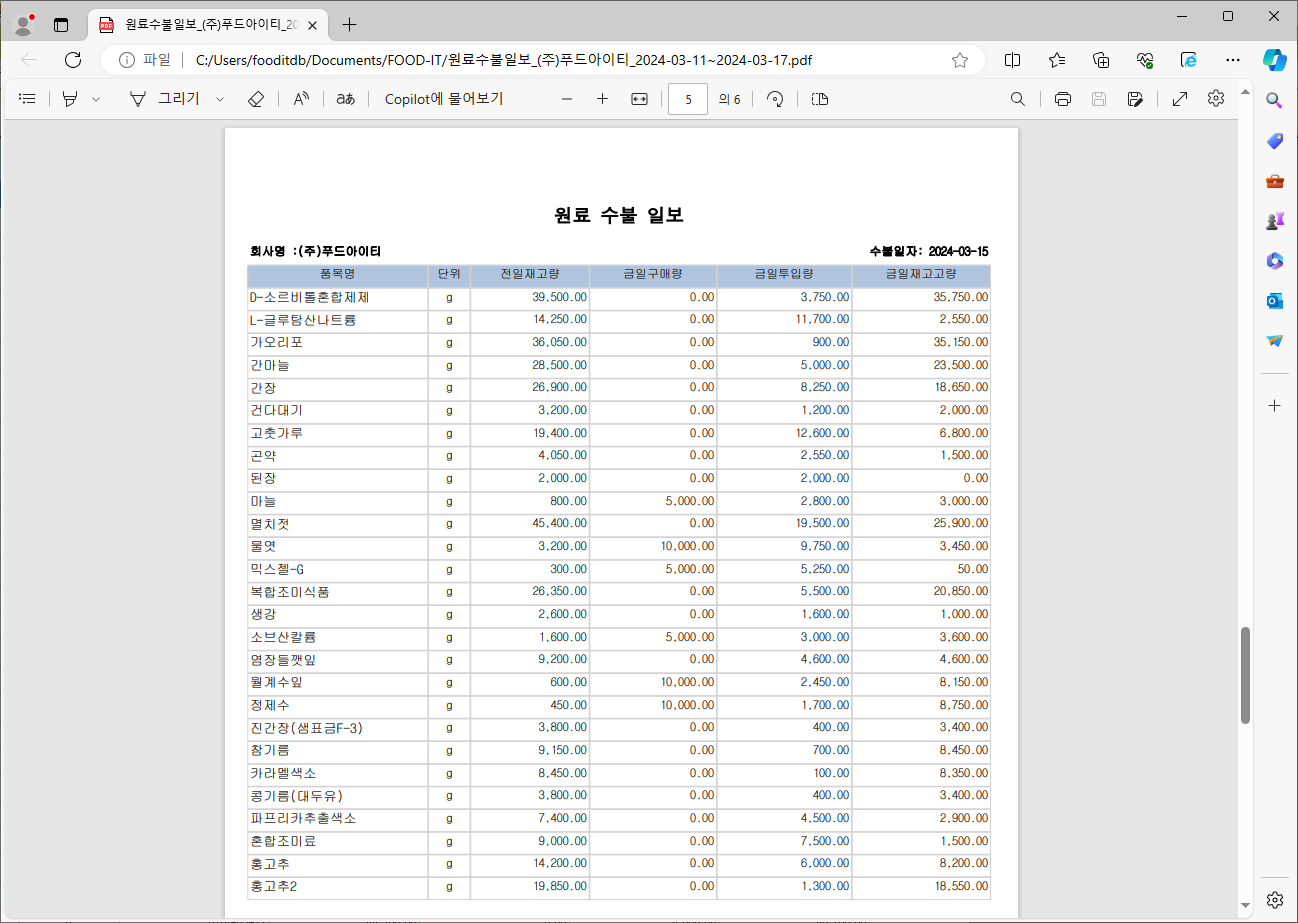This screenshot has height=923, width=1298.
Task: Open Favorites list in toolbar
Action: (x=1057, y=60)
